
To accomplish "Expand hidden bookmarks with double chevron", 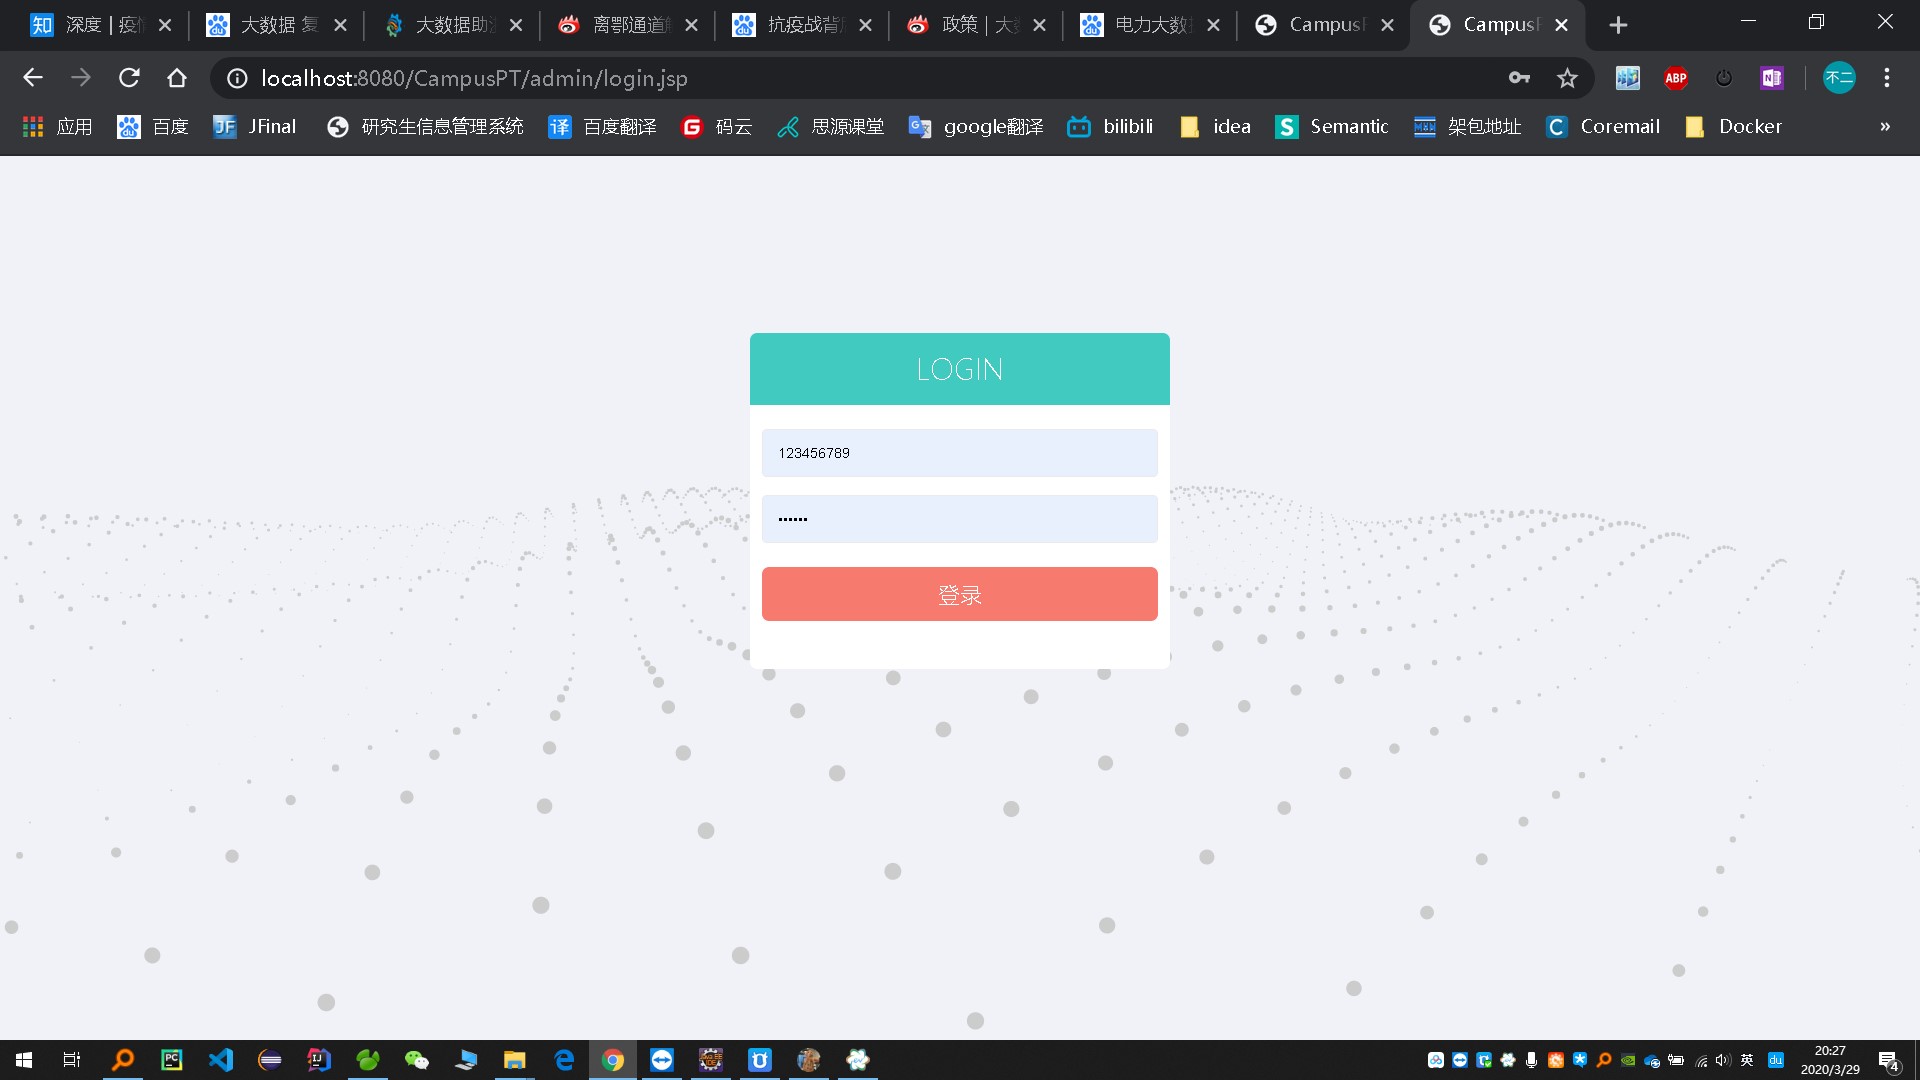I will (1885, 127).
